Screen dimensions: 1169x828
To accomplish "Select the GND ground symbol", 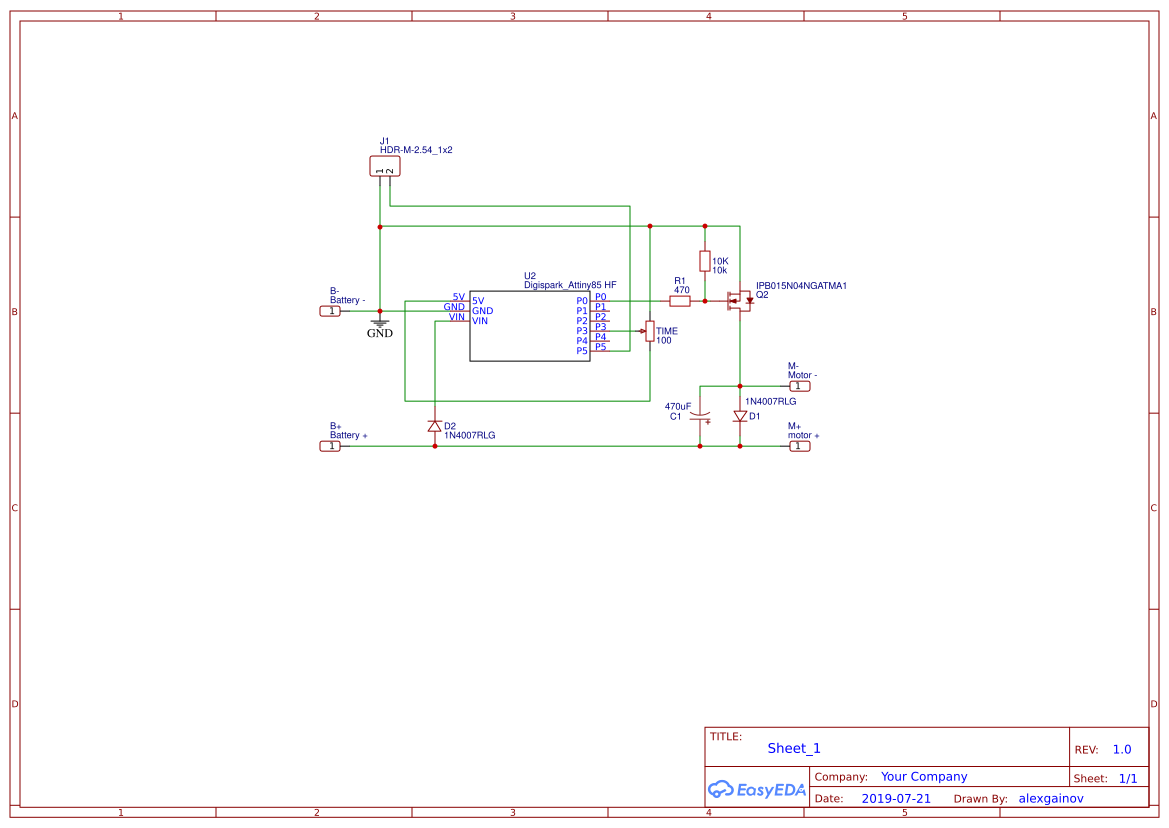I will coord(379,325).
